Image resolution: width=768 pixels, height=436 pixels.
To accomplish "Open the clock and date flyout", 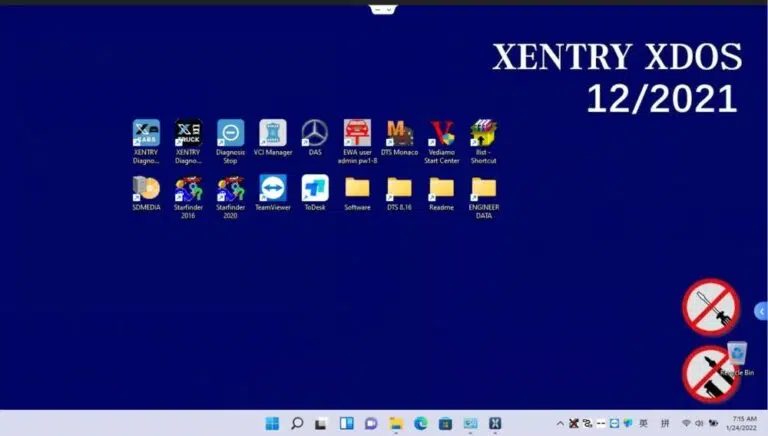I will 744,424.
